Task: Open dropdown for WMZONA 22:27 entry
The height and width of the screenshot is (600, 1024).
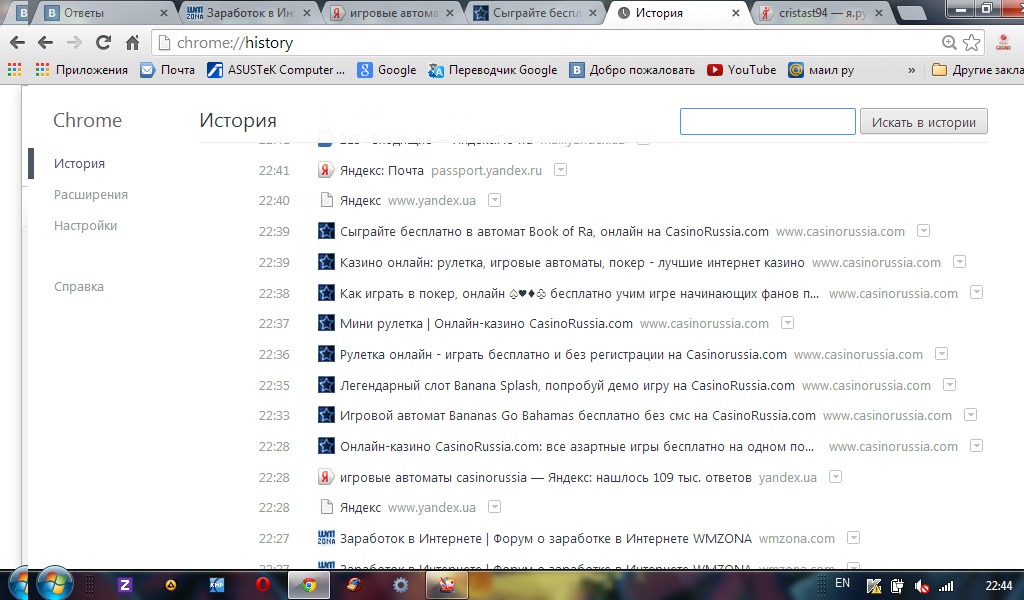Action: click(853, 538)
